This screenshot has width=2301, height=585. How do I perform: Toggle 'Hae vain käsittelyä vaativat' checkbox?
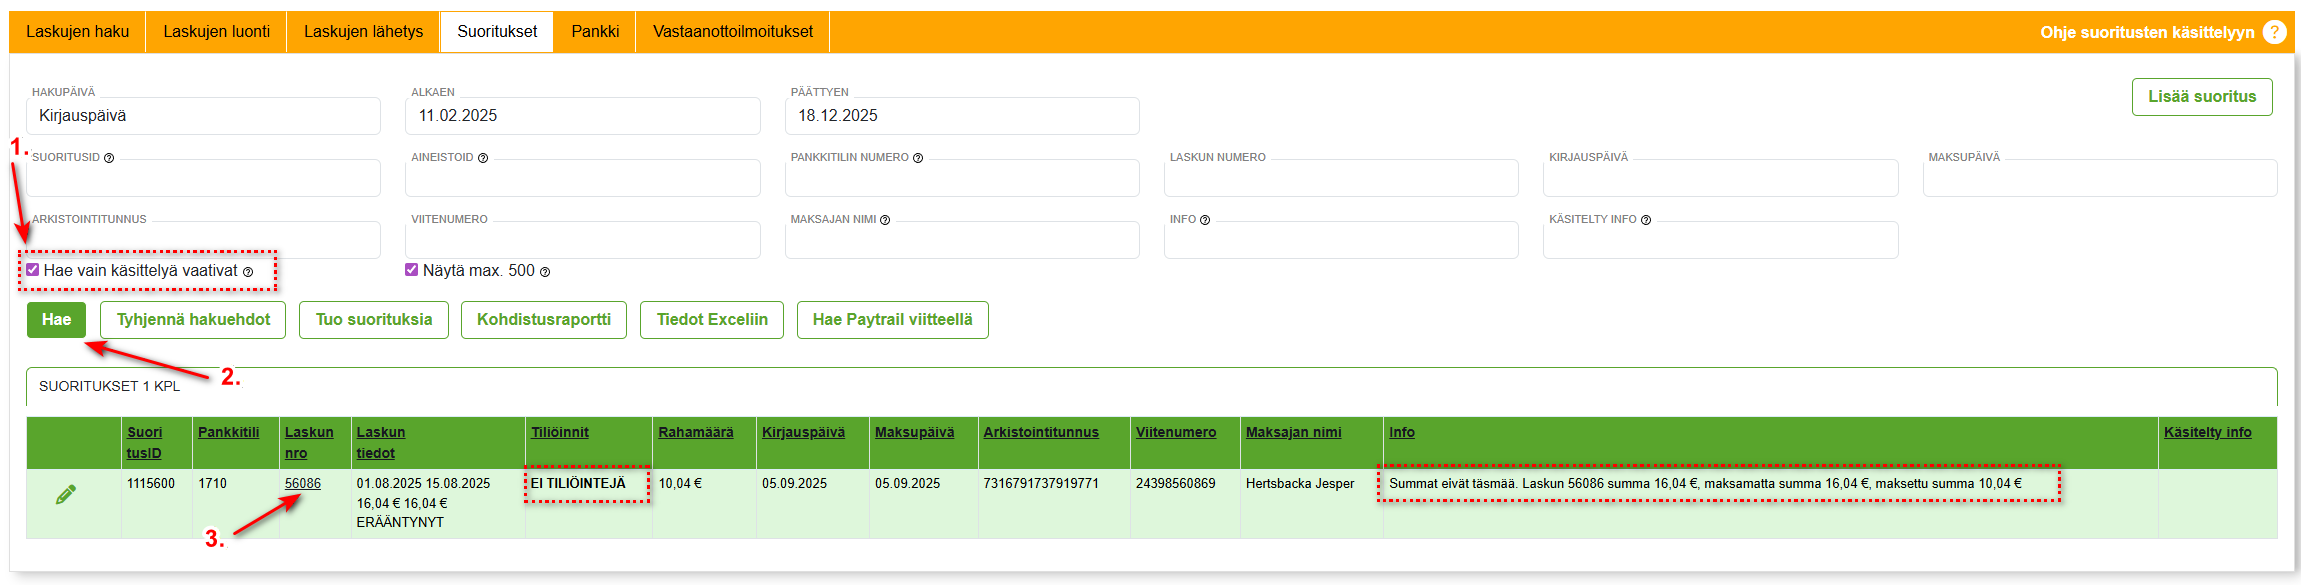33,270
